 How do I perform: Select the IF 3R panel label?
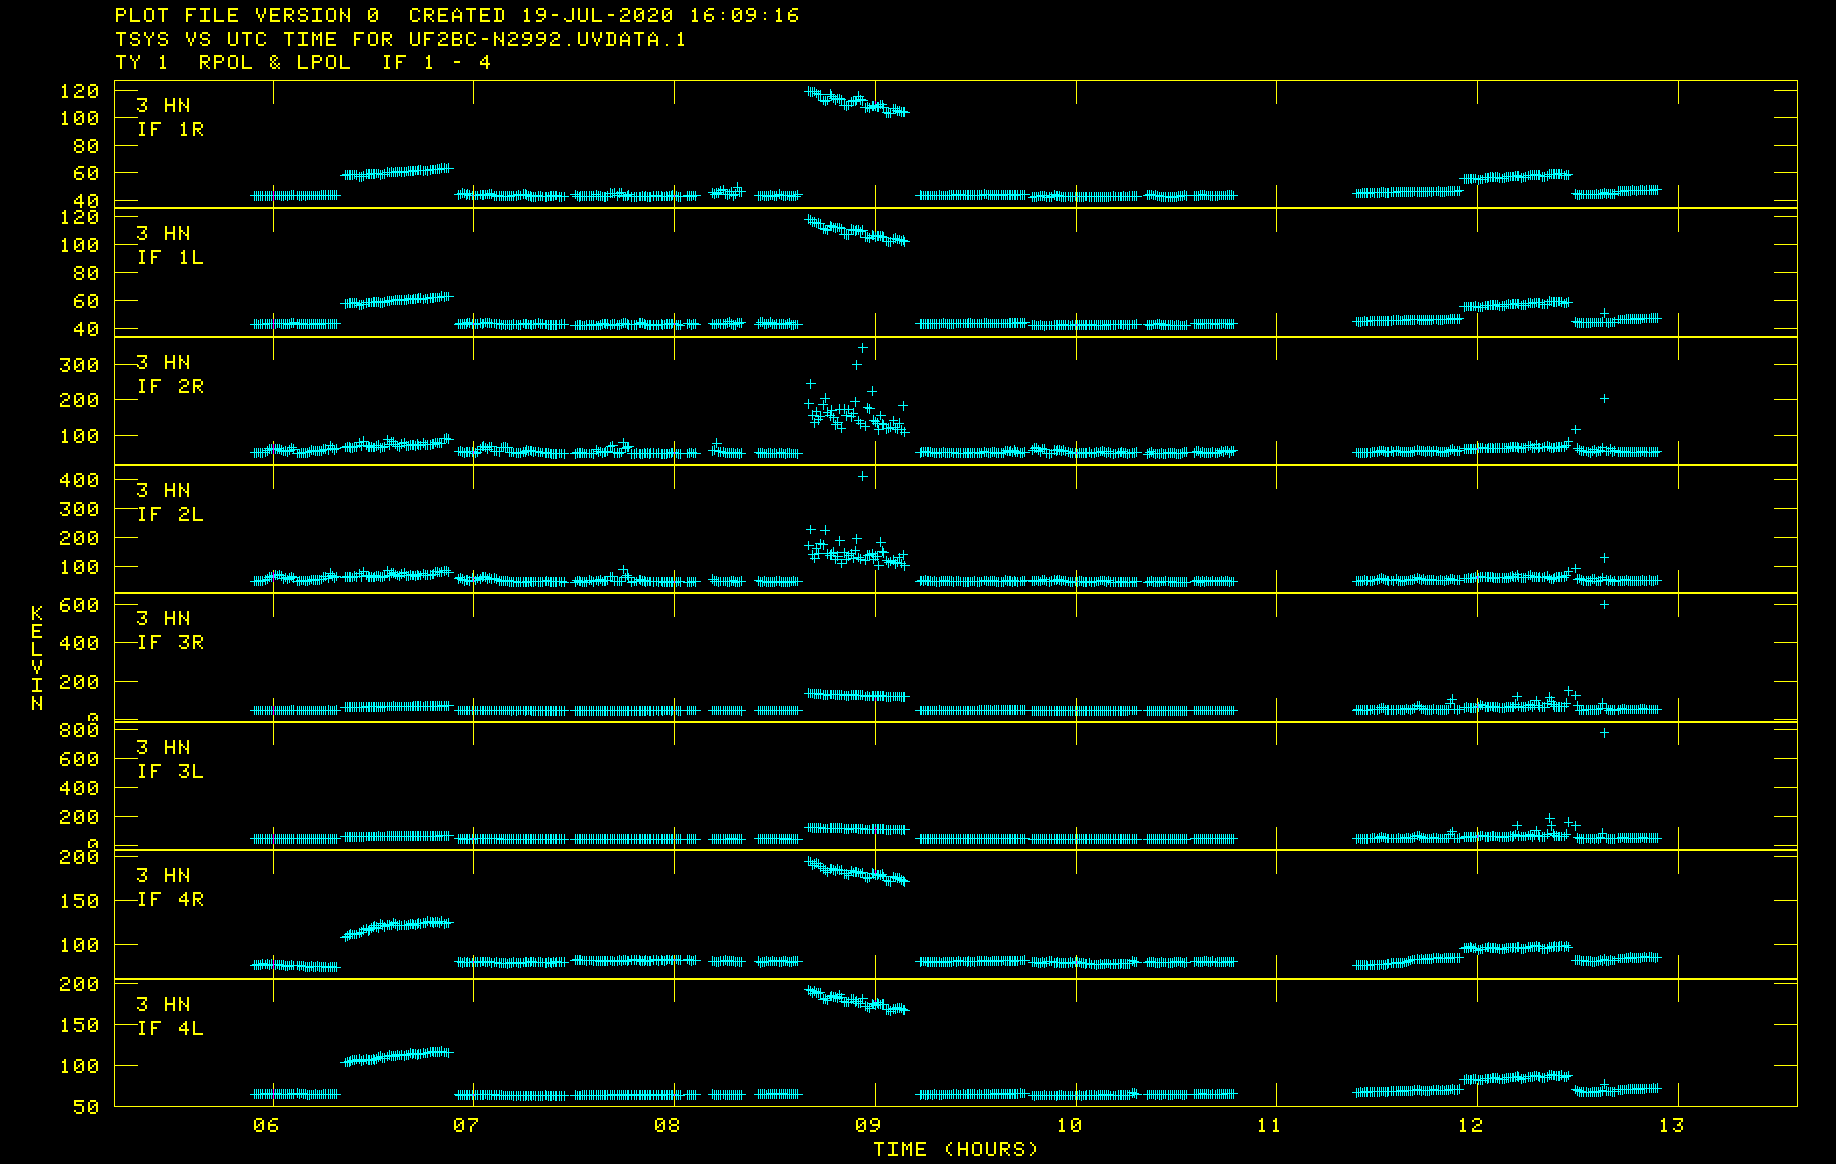[170, 642]
